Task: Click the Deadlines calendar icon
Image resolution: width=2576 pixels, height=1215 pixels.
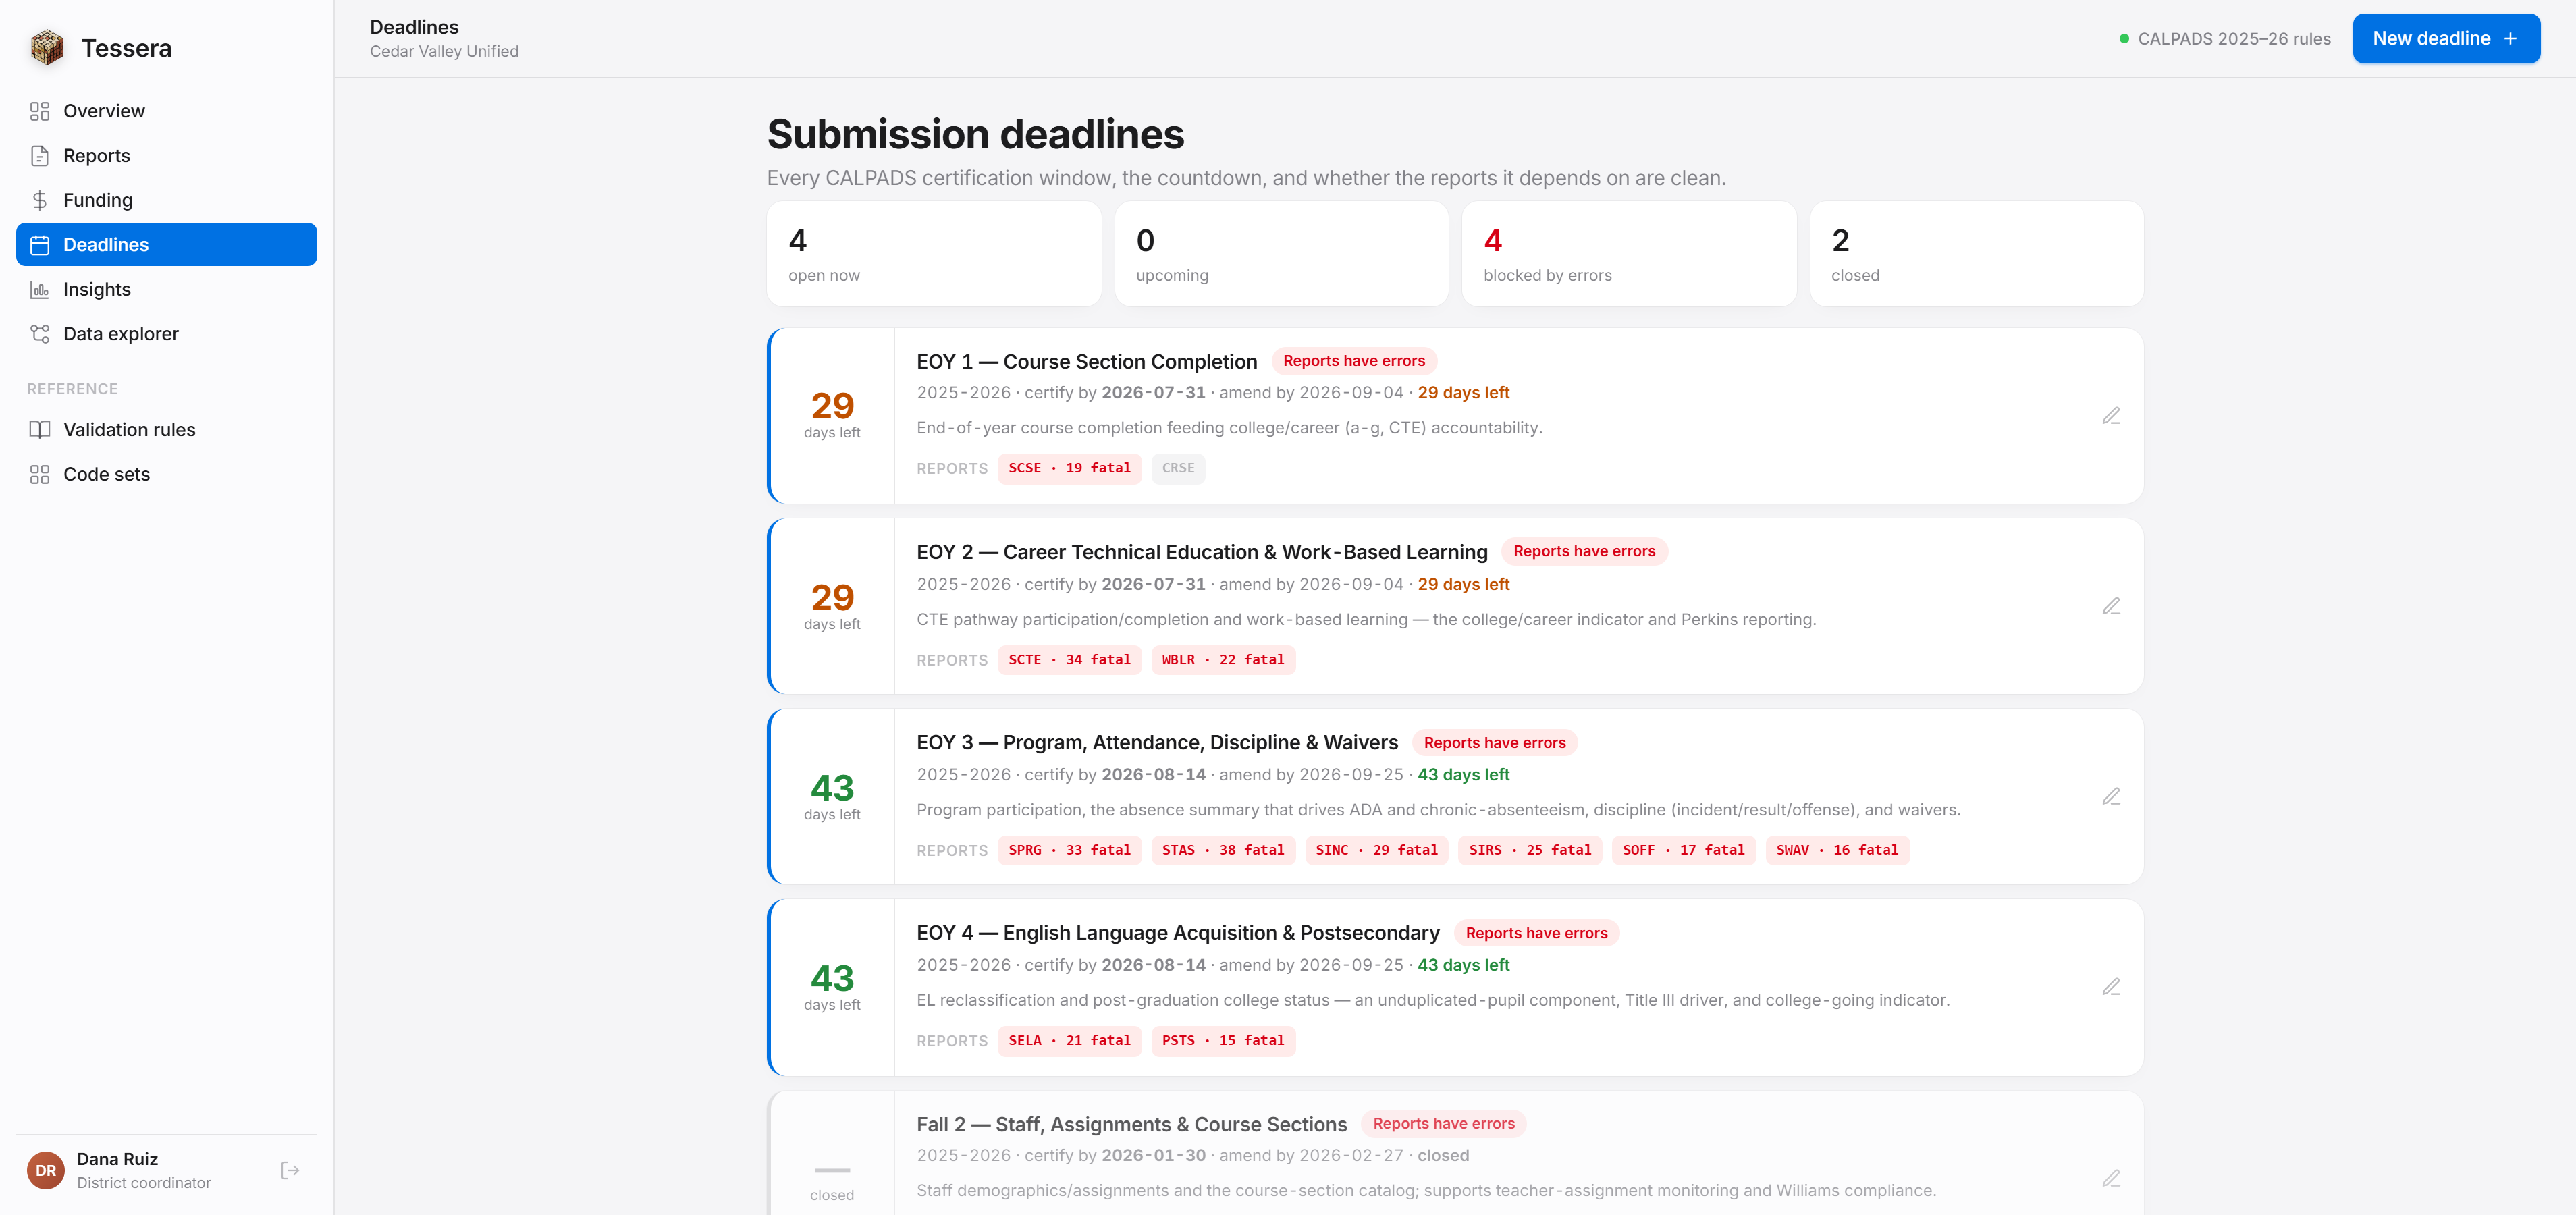Action: [x=40, y=245]
